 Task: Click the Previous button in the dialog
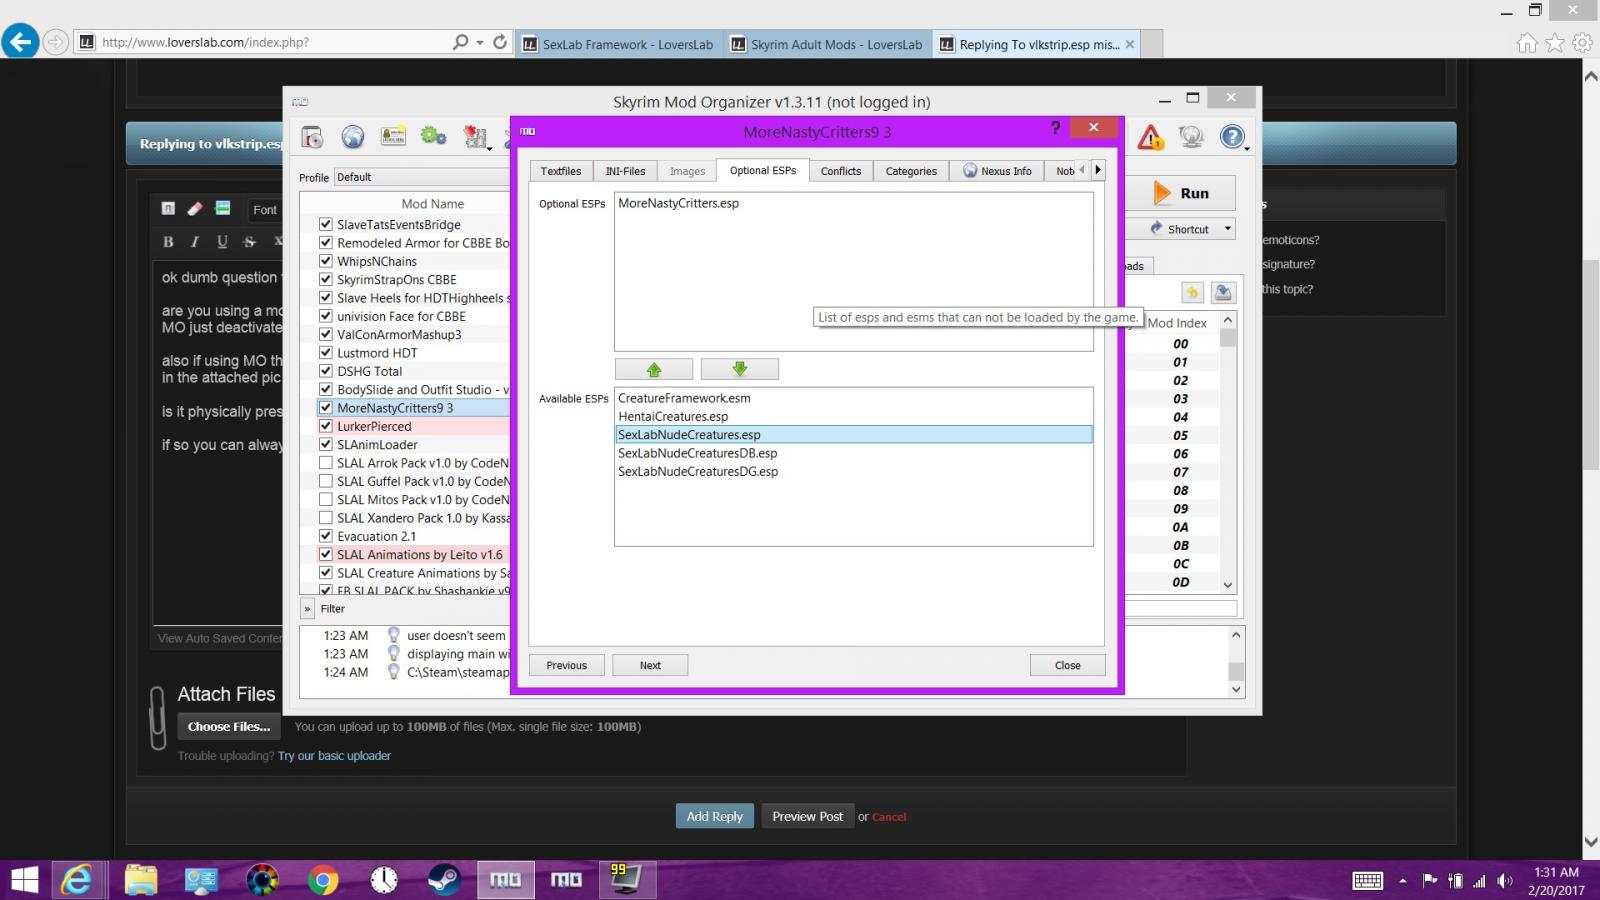(x=567, y=665)
